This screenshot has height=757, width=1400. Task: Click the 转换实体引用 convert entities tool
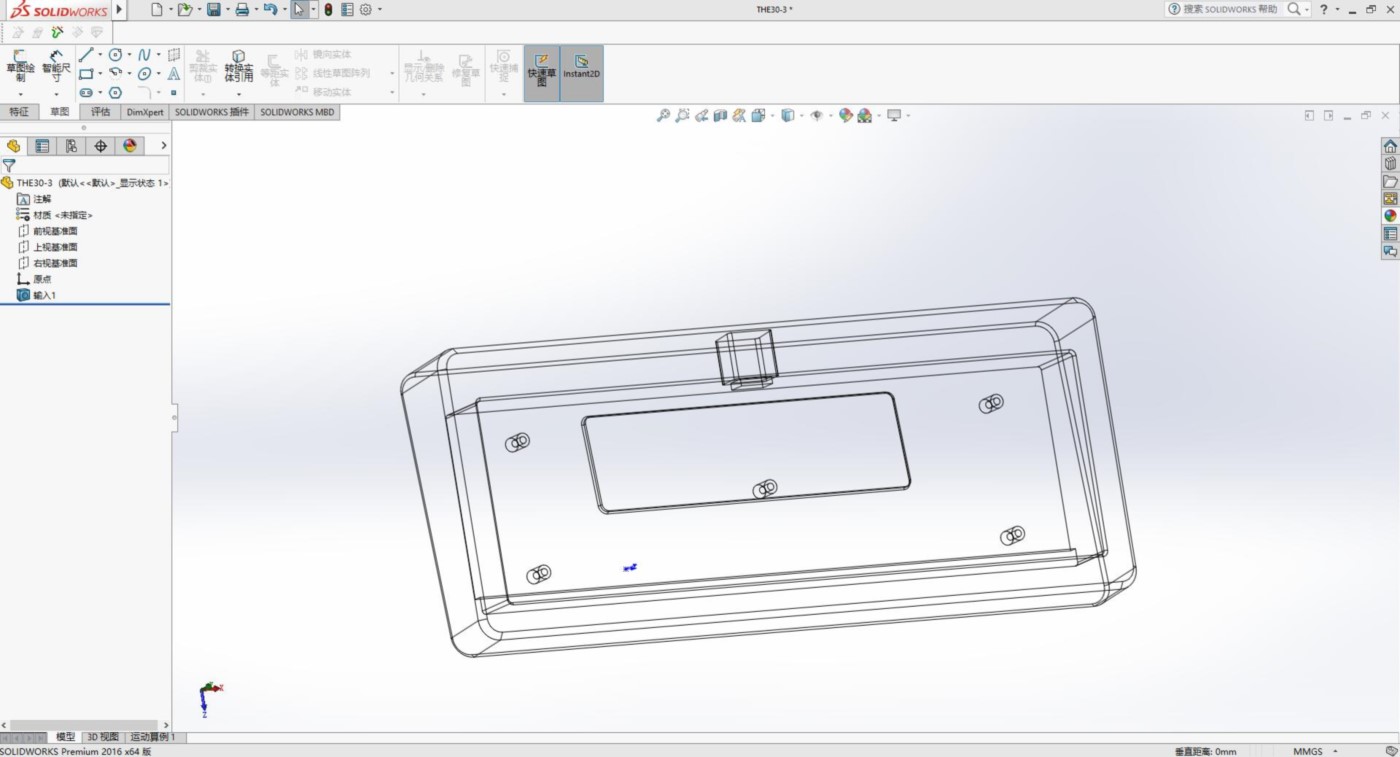pos(238,66)
